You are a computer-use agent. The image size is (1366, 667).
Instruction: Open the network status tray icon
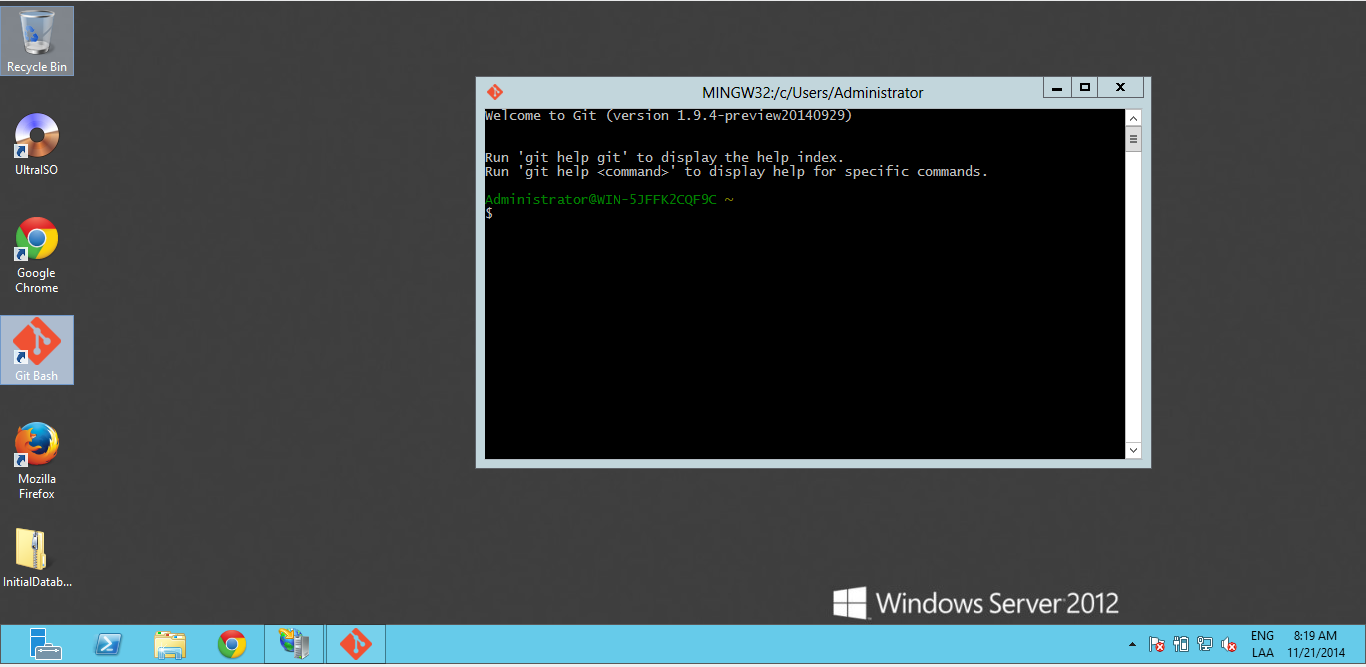[1204, 646]
